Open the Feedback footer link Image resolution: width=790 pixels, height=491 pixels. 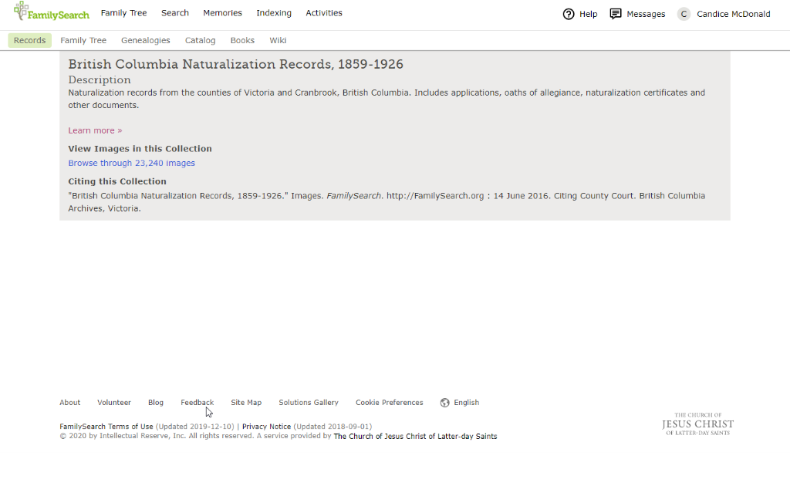pos(197,403)
